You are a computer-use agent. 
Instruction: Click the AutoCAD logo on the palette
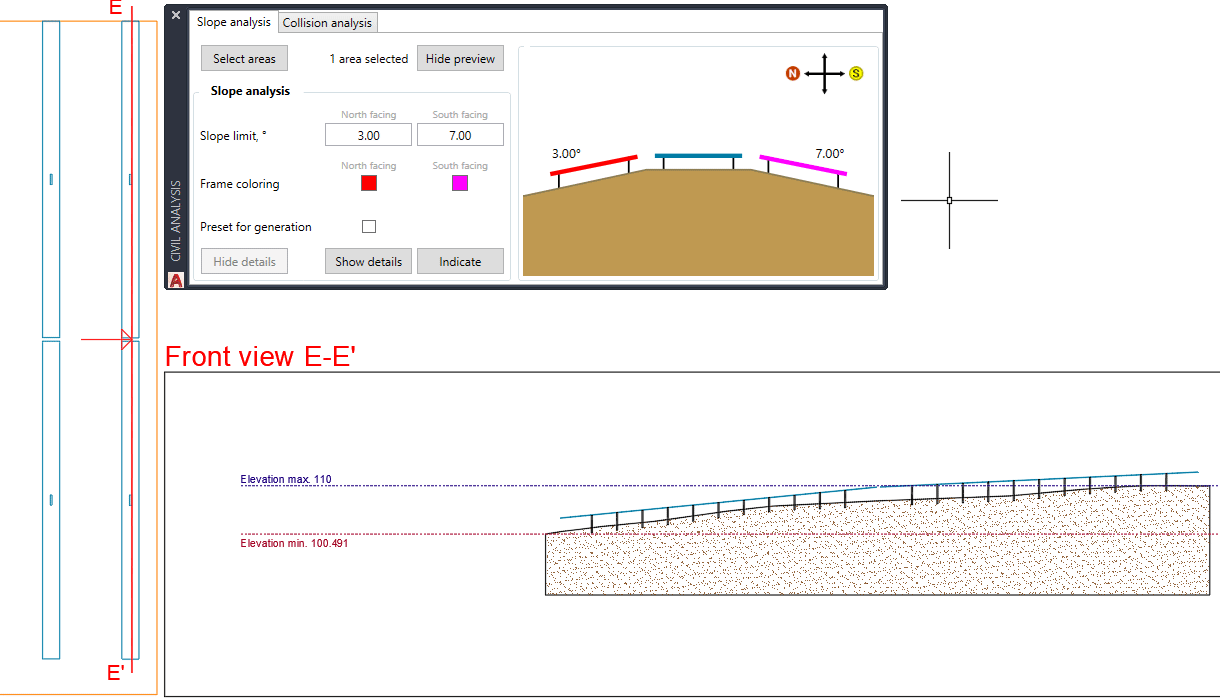(176, 281)
